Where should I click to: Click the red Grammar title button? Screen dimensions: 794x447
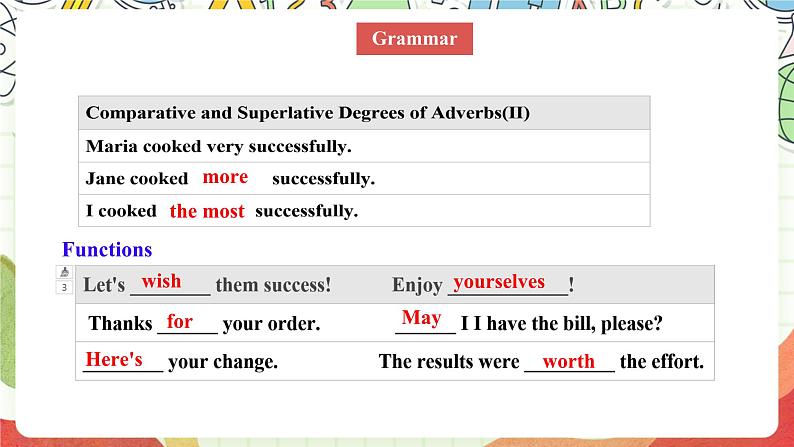tap(414, 39)
